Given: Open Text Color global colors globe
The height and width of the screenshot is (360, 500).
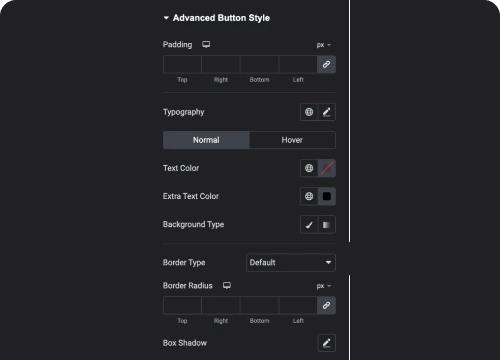Looking at the screenshot, I should [x=309, y=168].
